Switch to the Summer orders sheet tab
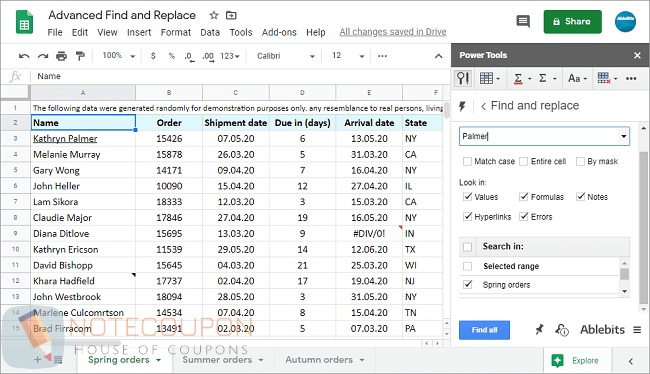650x374 pixels. click(217, 359)
